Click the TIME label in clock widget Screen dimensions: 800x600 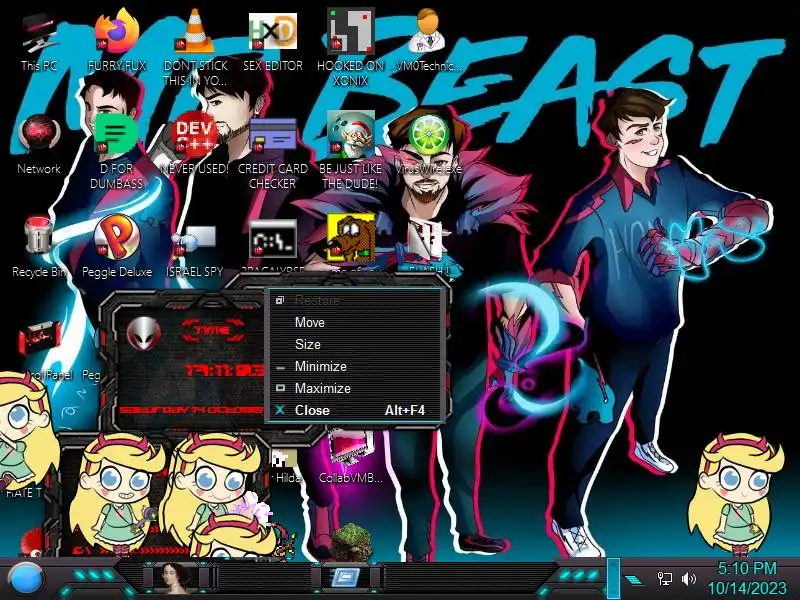point(213,330)
